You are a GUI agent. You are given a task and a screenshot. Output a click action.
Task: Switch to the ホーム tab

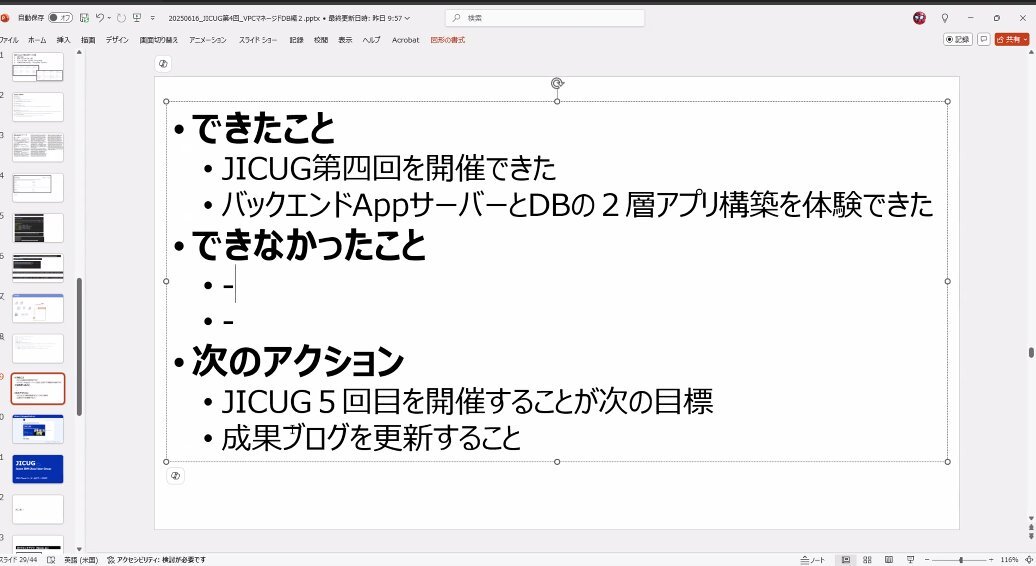37,40
